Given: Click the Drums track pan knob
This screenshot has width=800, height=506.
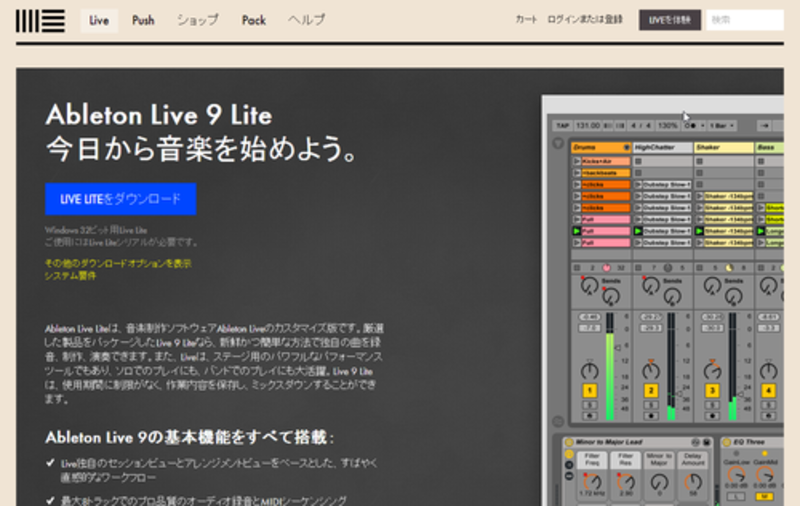Looking at the screenshot, I should 589,370.
